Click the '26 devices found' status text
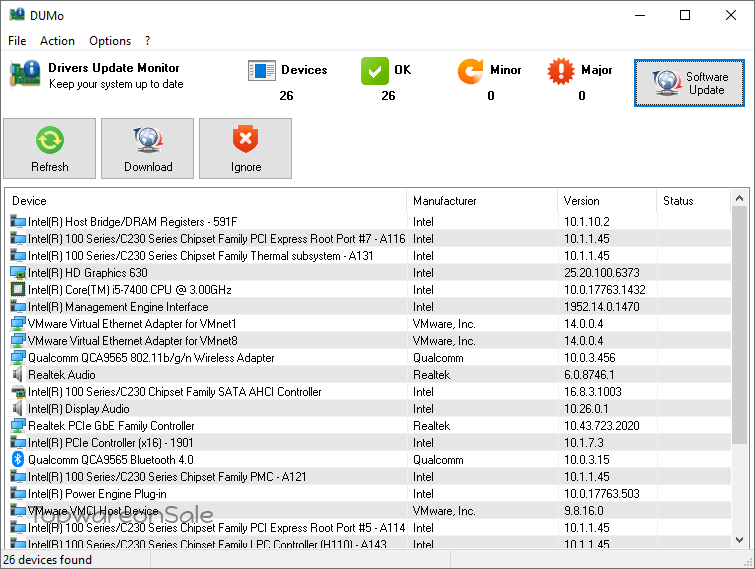755x569 pixels. point(47,560)
